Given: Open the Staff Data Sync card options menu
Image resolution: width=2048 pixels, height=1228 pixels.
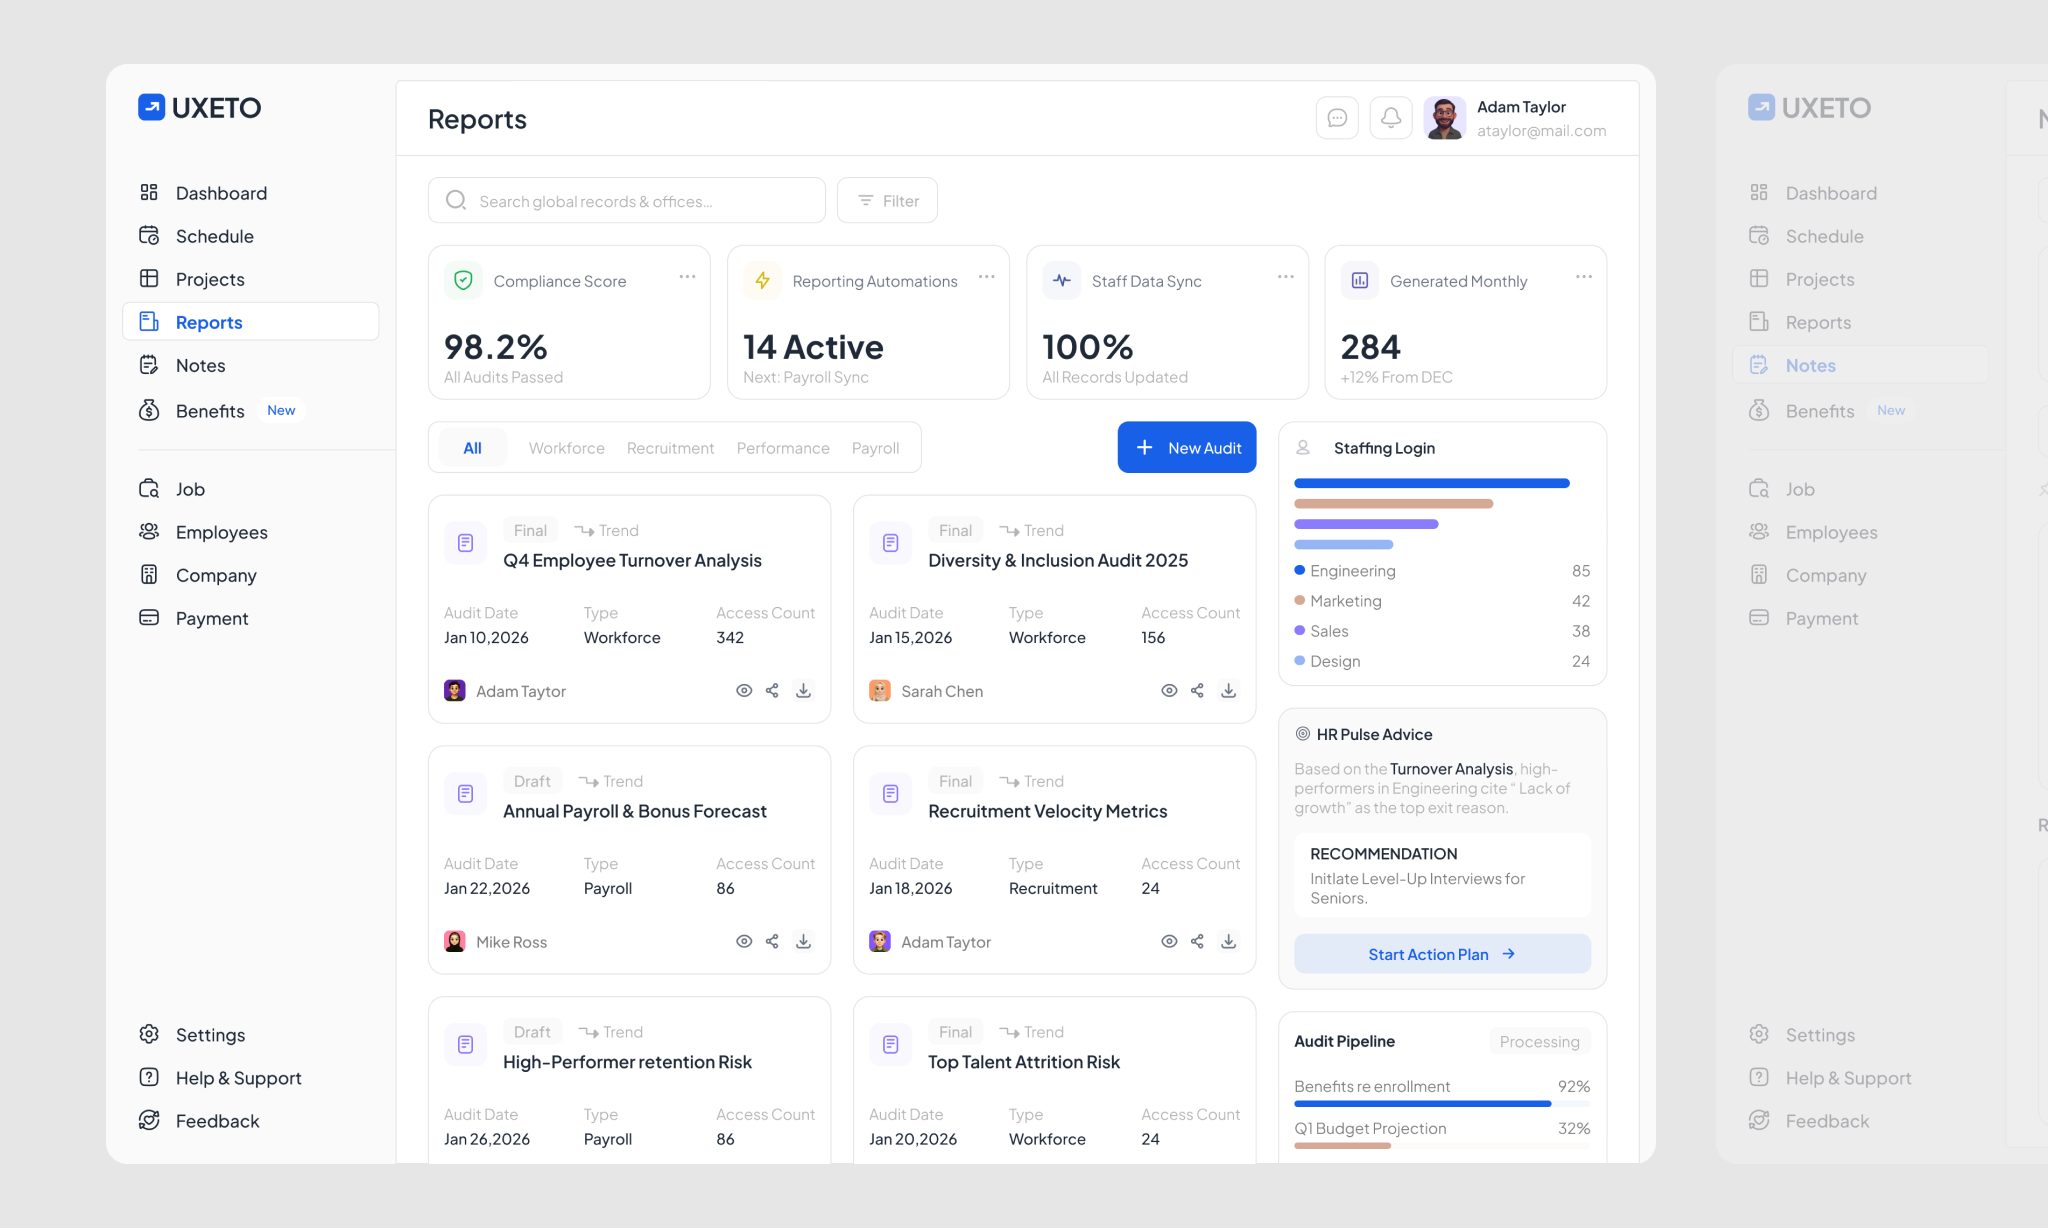Looking at the screenshot, I should click(x=1285, y=277).
